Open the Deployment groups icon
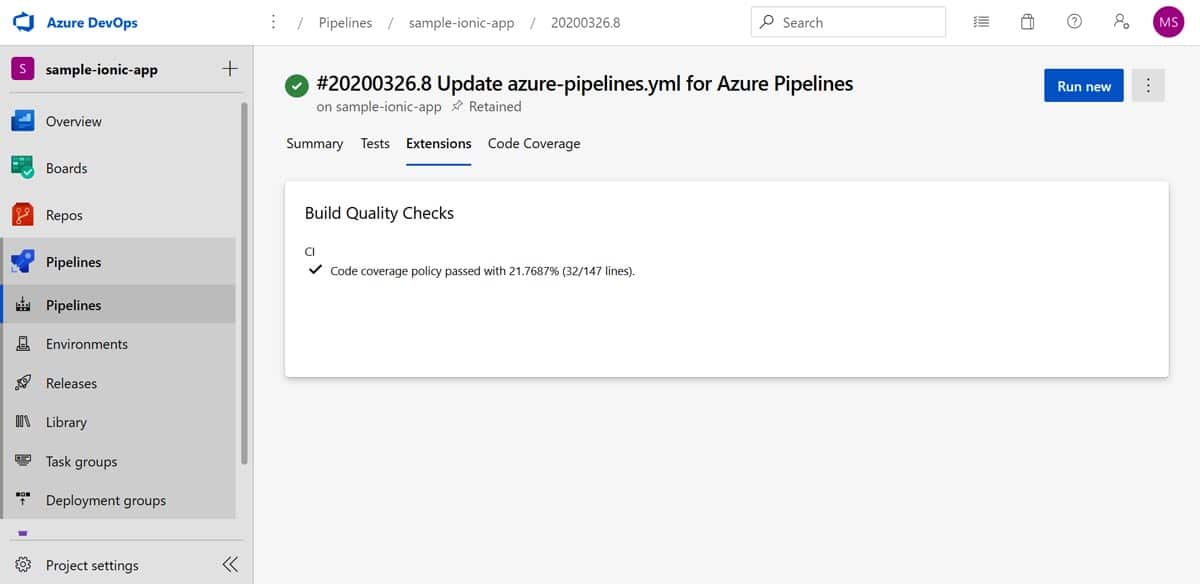The image size is (1200, 584). 23,500
